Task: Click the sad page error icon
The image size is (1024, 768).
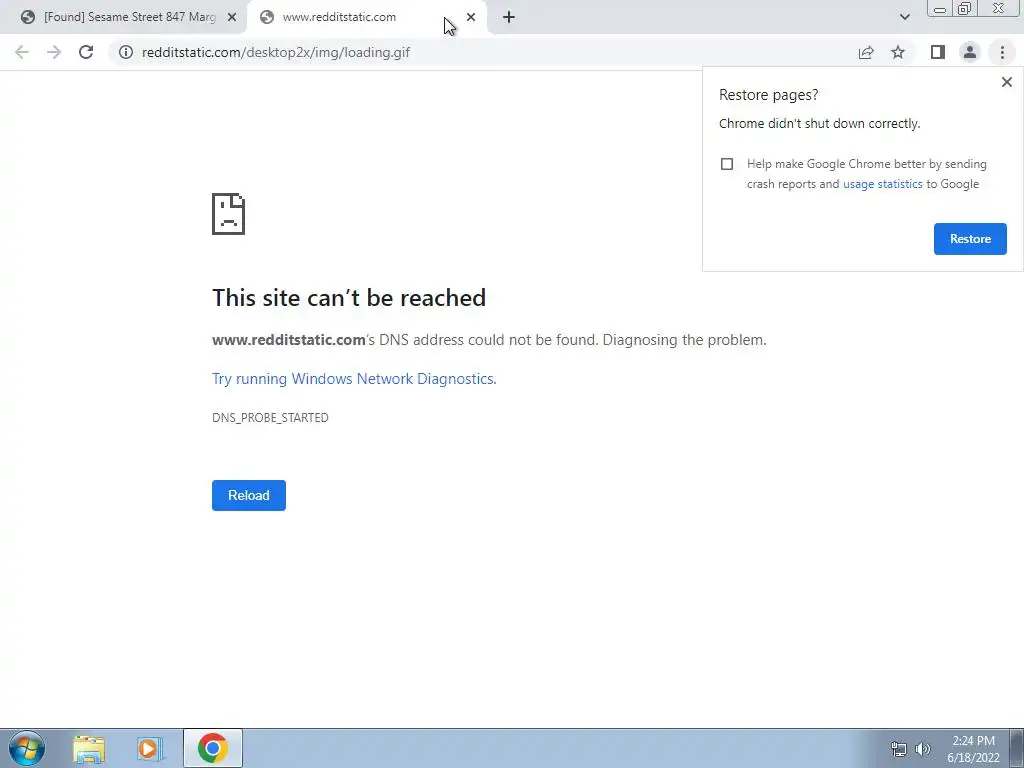Action: (x=229, y=214)
